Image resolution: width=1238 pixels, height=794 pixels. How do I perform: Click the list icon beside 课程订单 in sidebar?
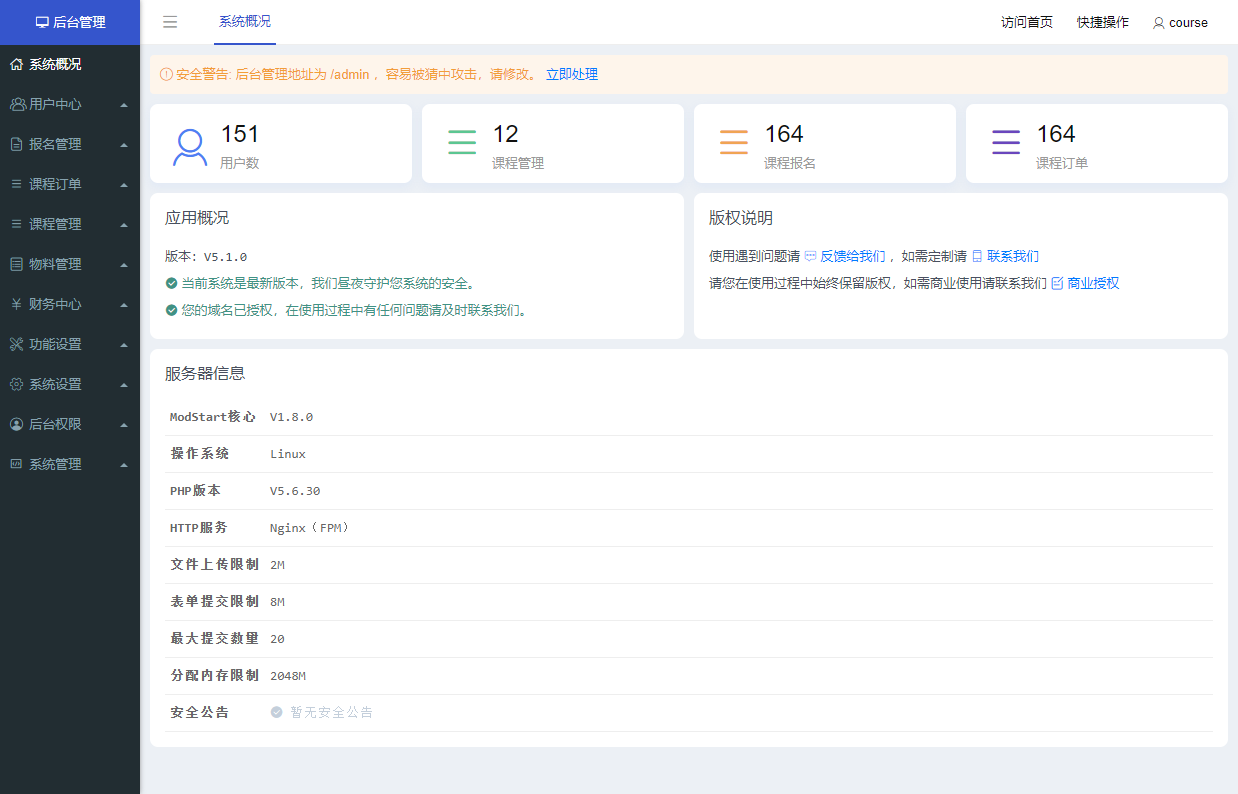tap(17, 184)
